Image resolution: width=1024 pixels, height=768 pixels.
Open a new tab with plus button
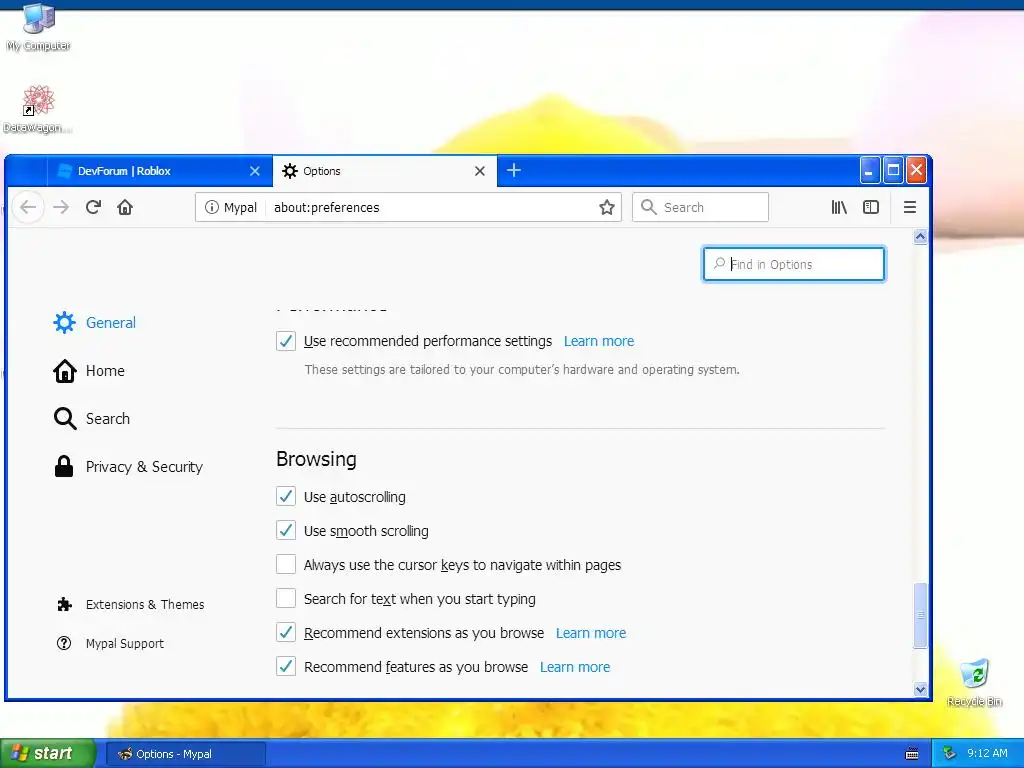pos(514,170)
